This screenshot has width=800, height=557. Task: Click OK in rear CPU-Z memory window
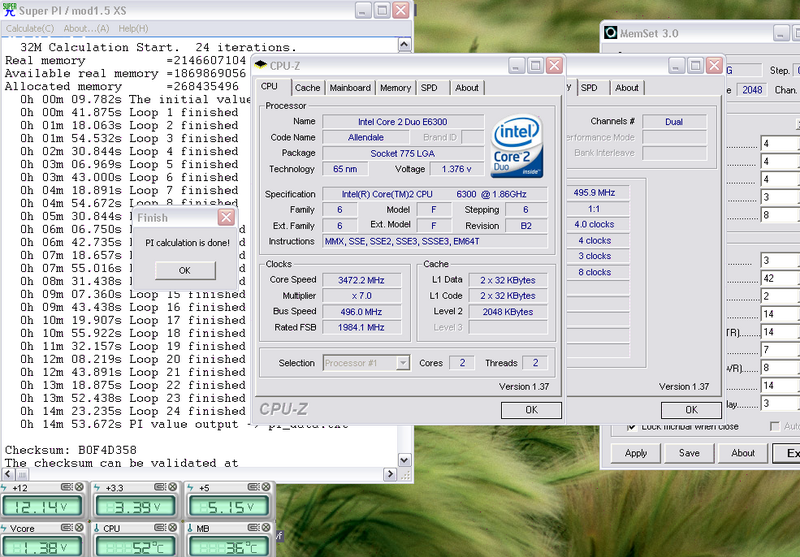click(691, 410)
